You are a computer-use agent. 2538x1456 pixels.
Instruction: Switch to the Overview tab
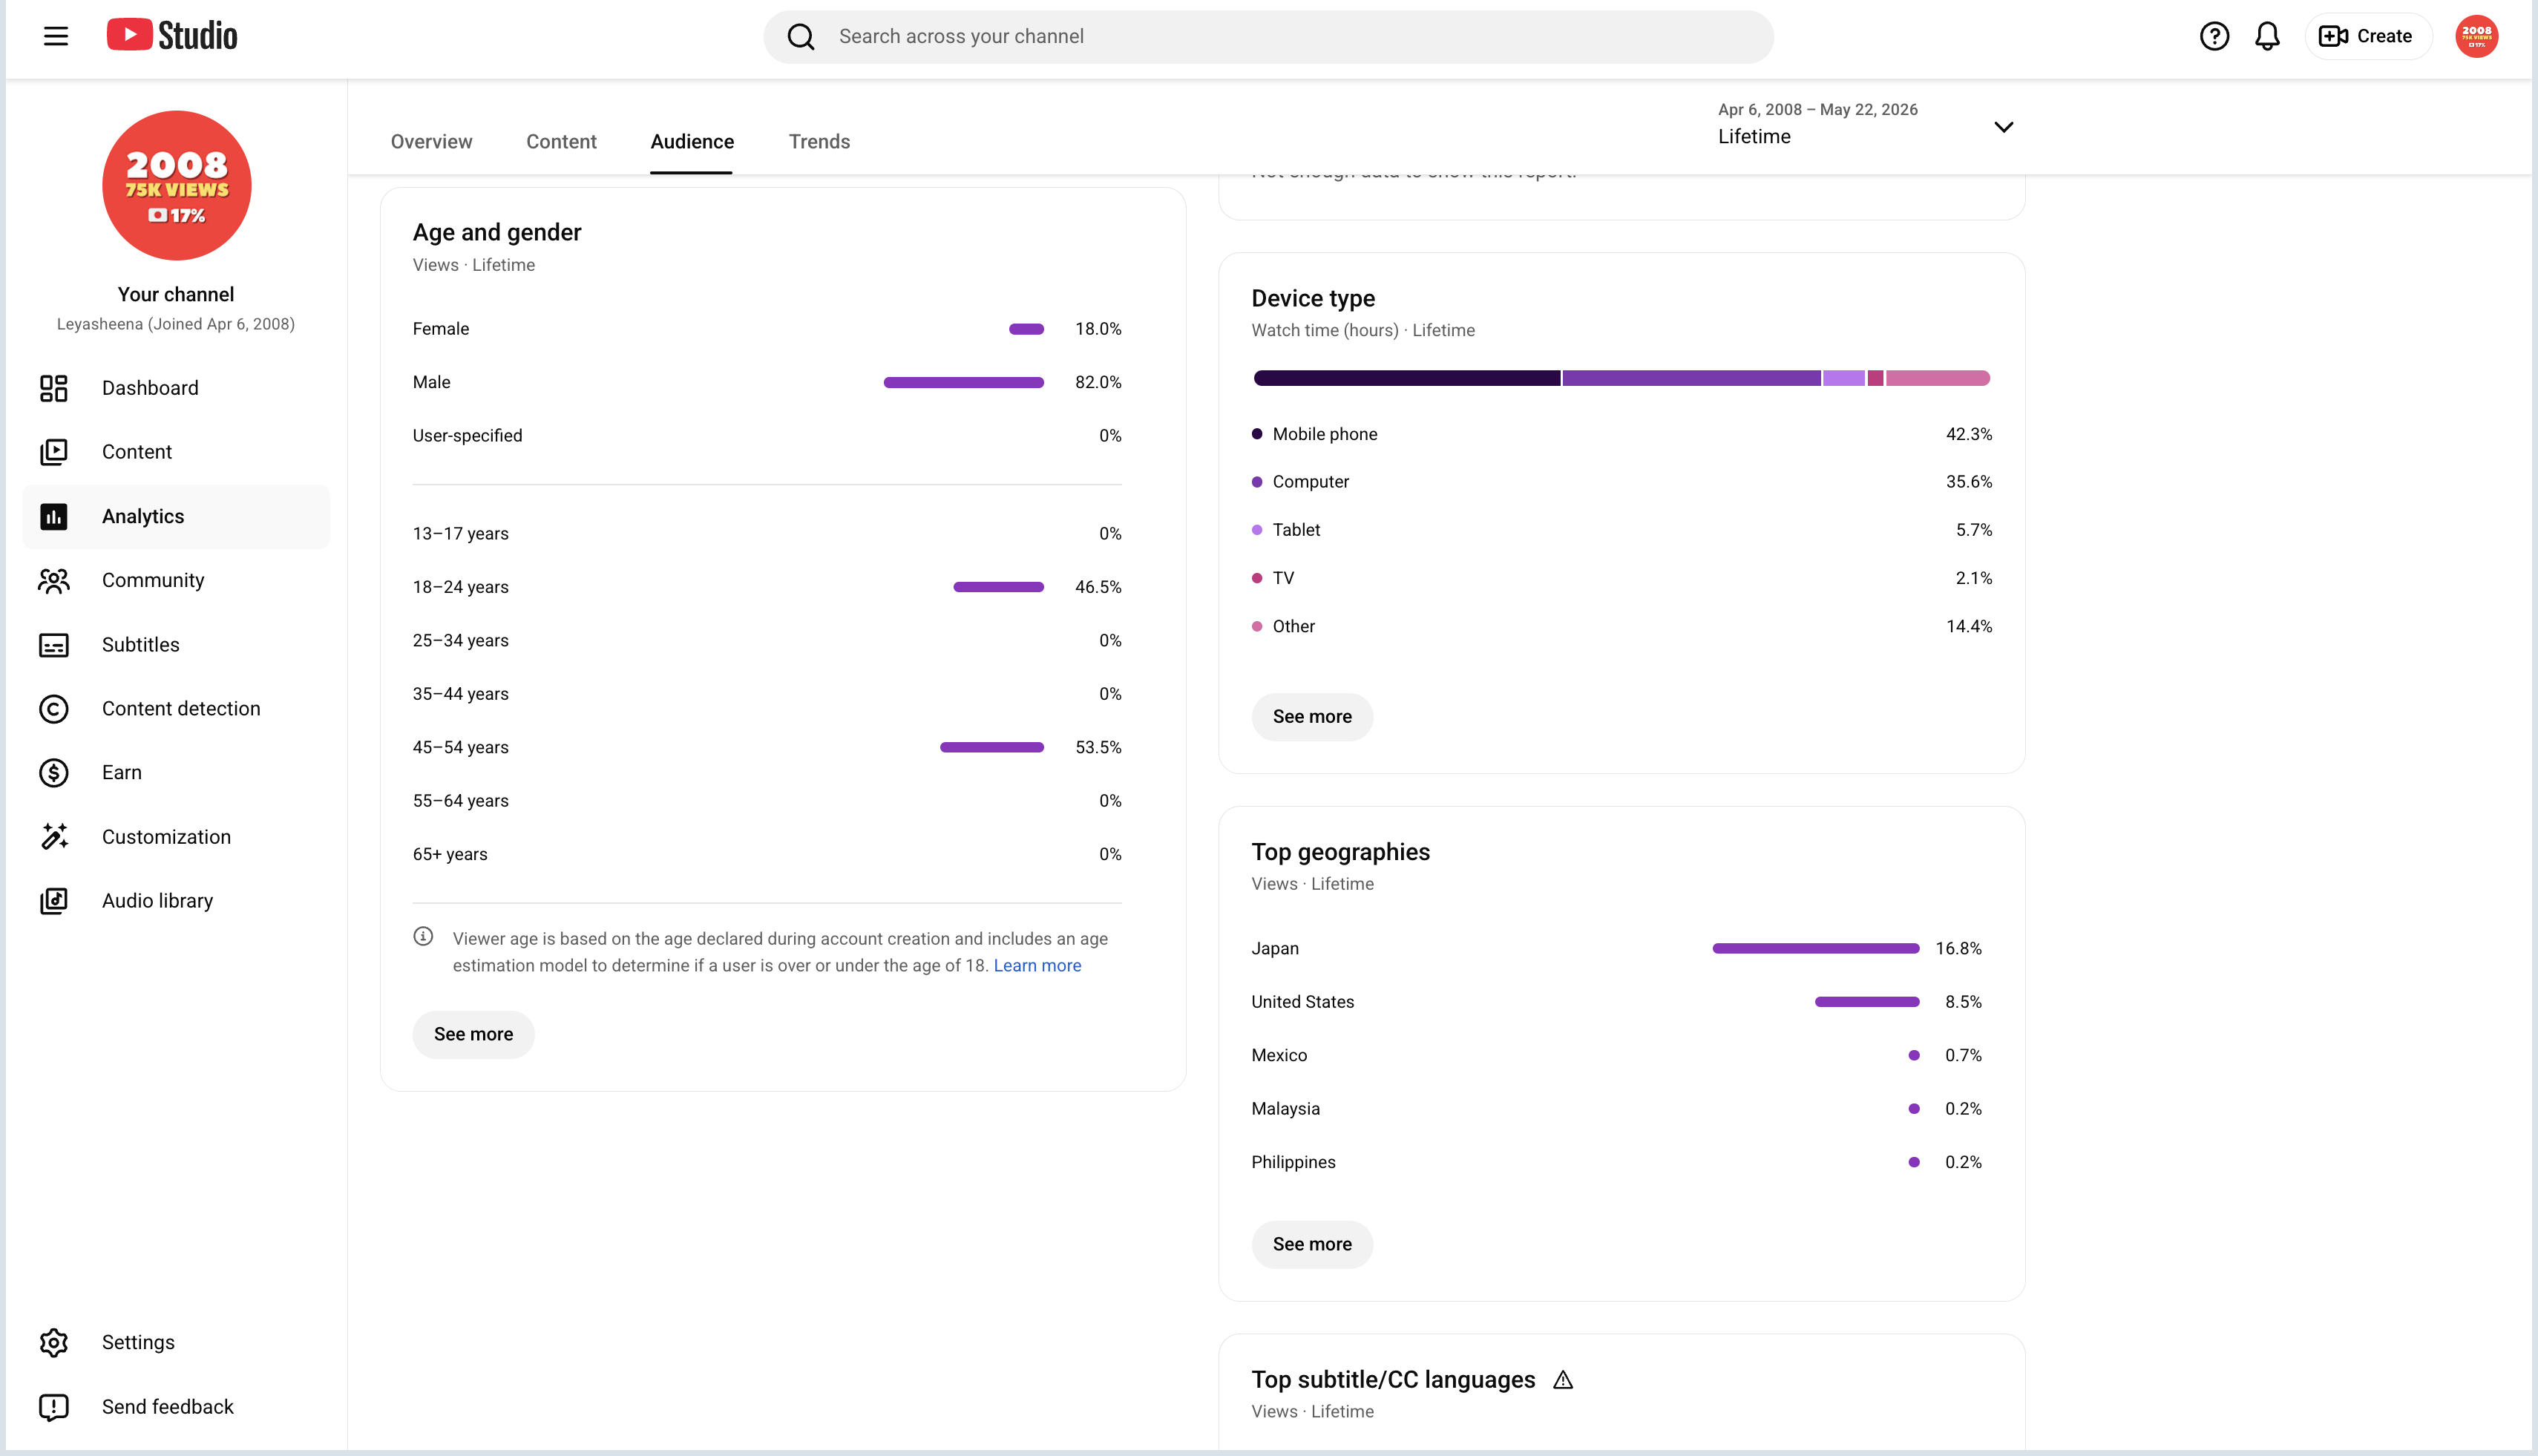(431, 142)
